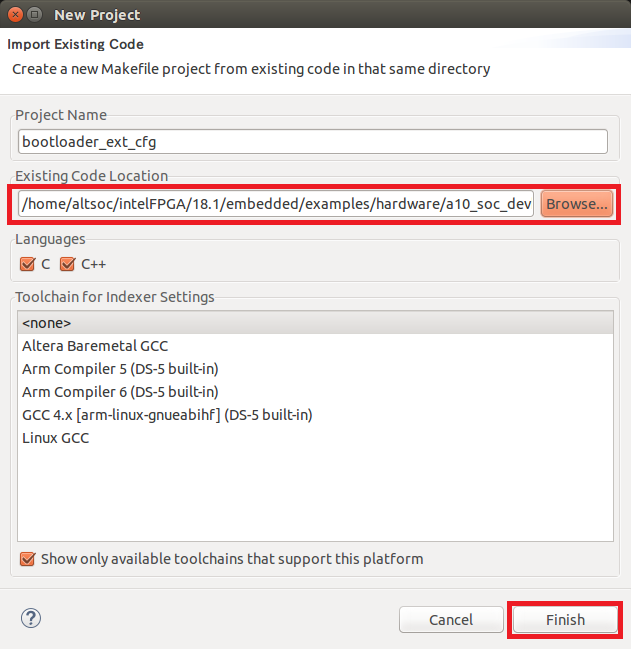631x649 pixels.
Task: Click the minimize button in title bar
Action: (35, 15)
